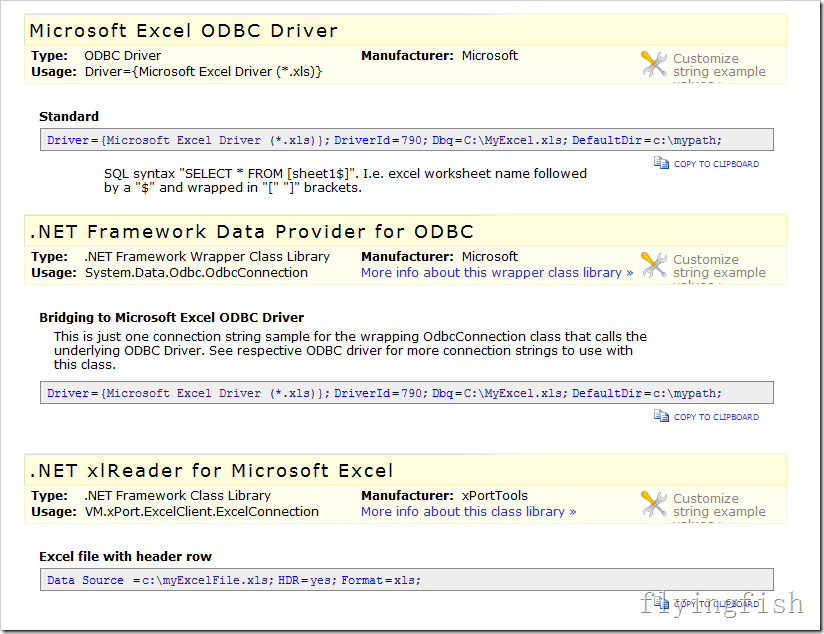
Task: Click the 'Microsoft Excel ODBC Driver' heading
Action: pyautogui.click(x=183, y=30)
